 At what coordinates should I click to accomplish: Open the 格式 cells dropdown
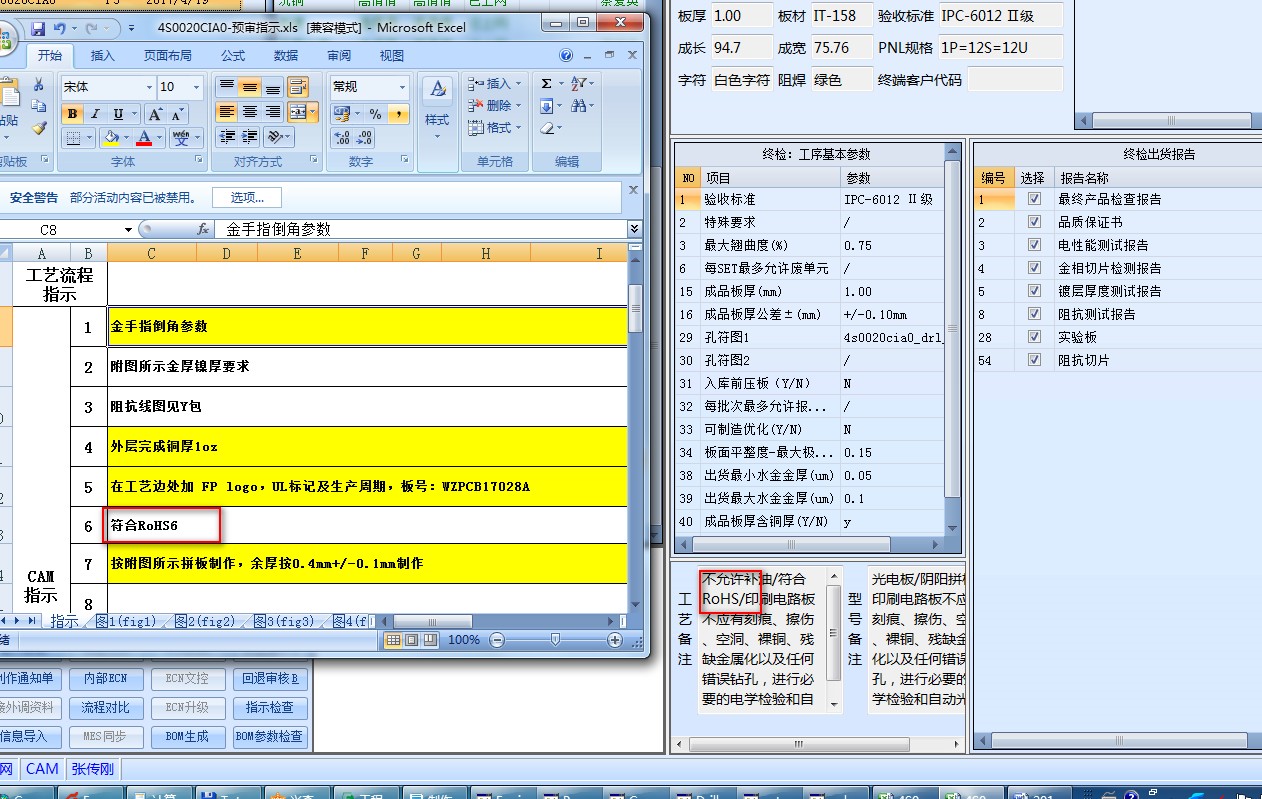pos(519,128)
